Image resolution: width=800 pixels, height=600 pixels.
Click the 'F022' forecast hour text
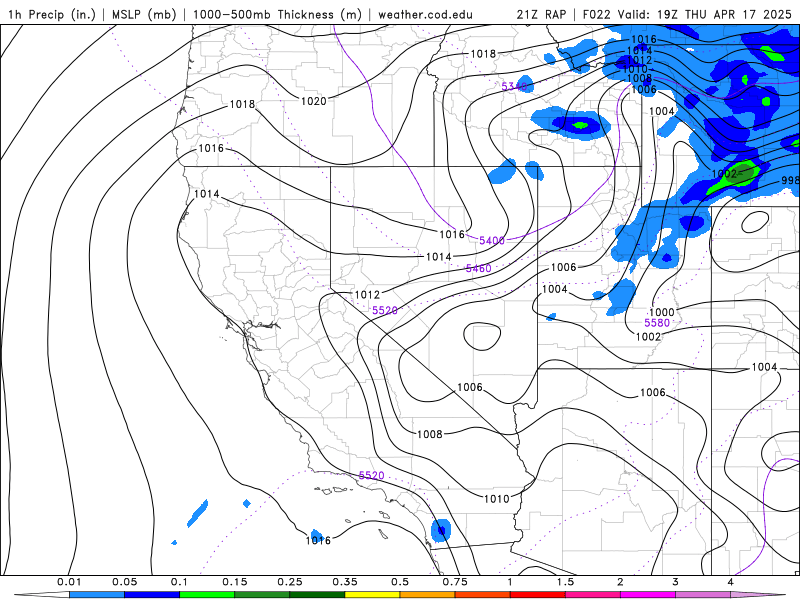[x=596, y=14]
